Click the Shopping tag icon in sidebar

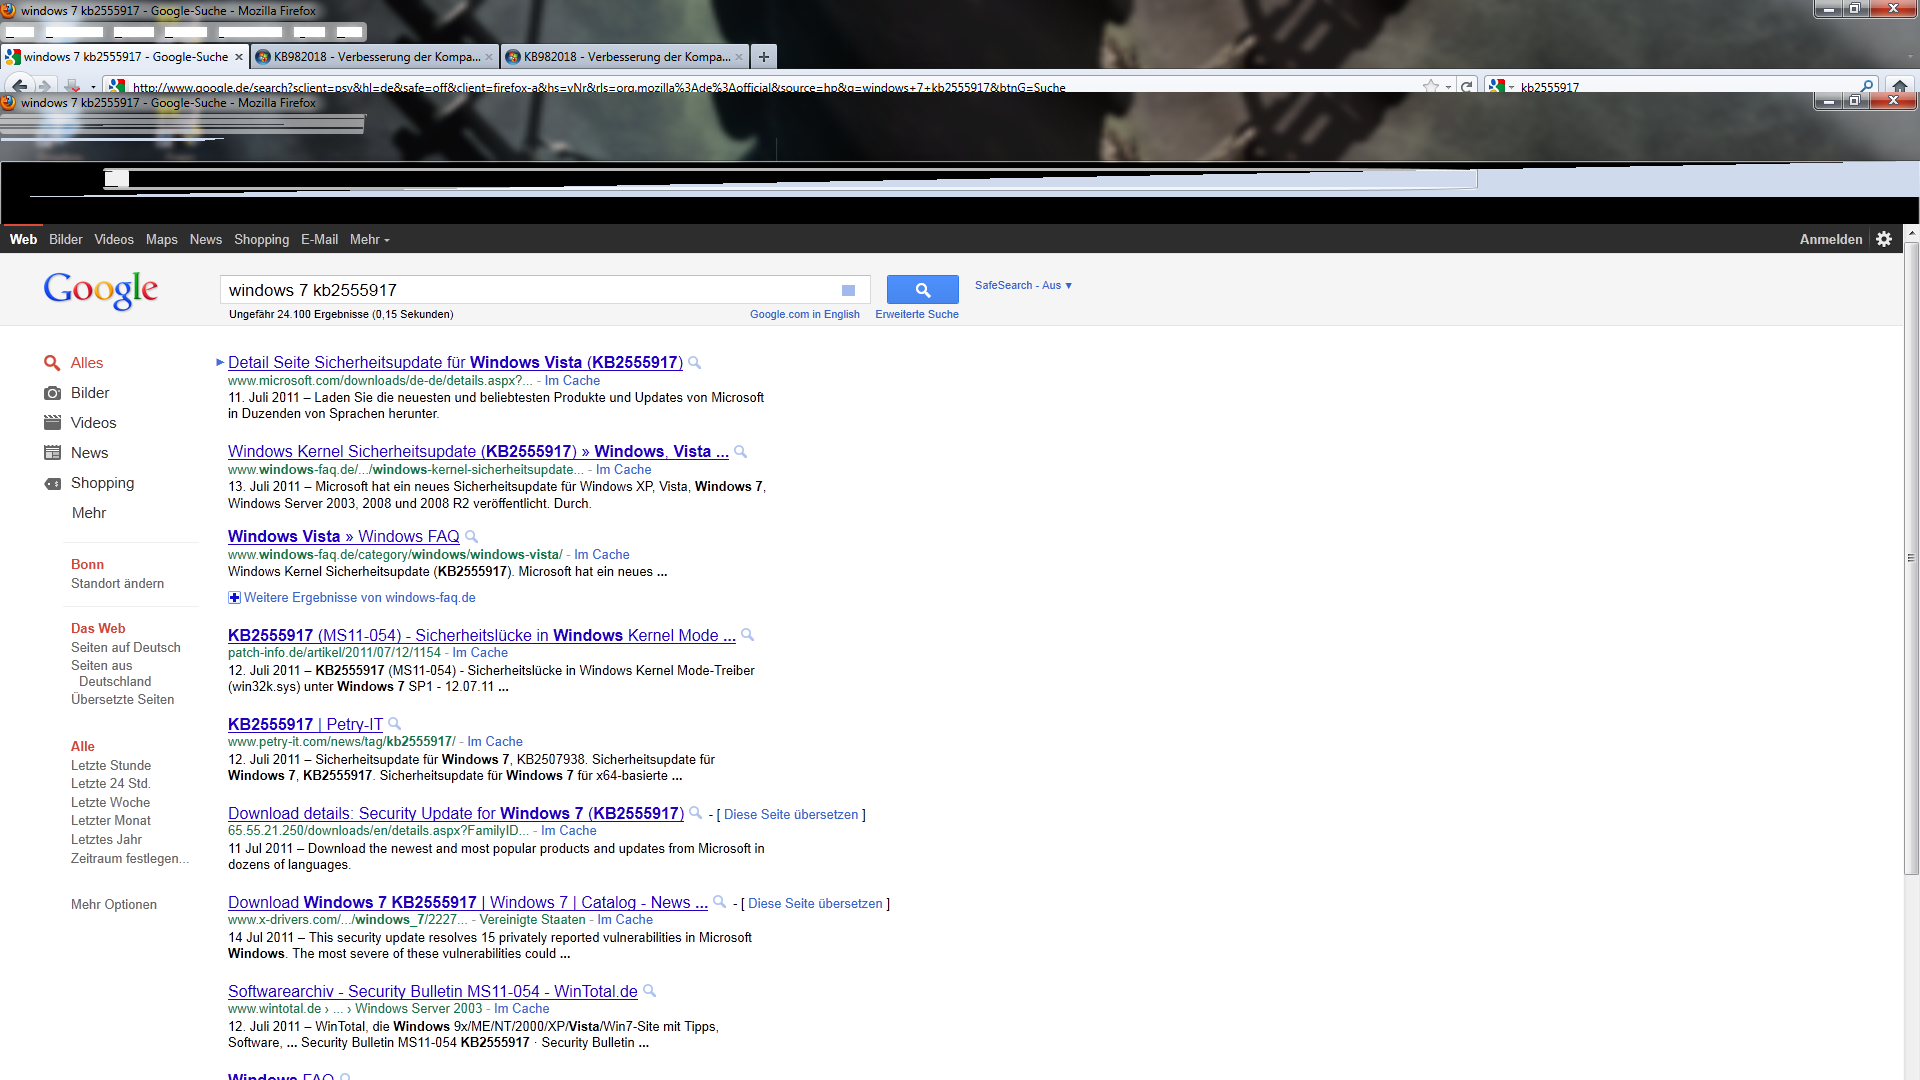pos(52,484)
